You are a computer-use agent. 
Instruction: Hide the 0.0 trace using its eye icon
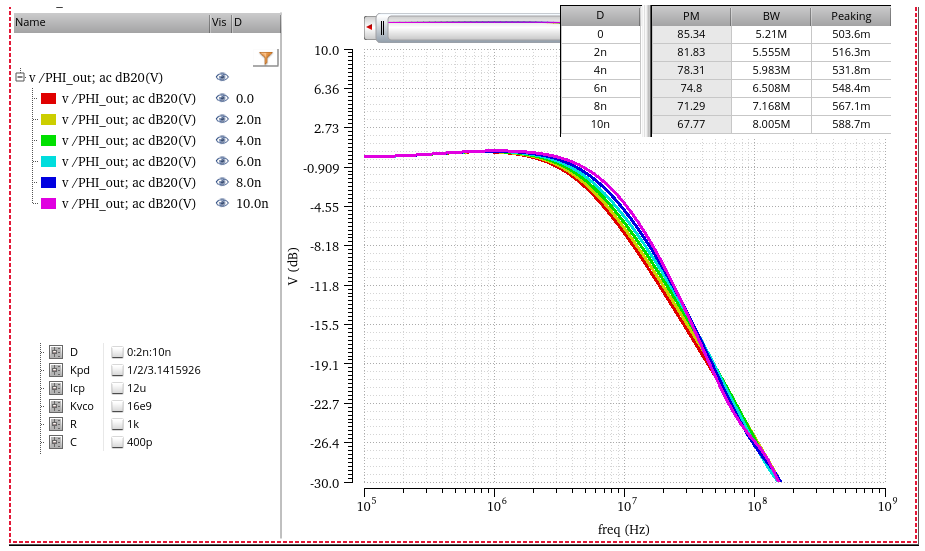coord(222,99)
